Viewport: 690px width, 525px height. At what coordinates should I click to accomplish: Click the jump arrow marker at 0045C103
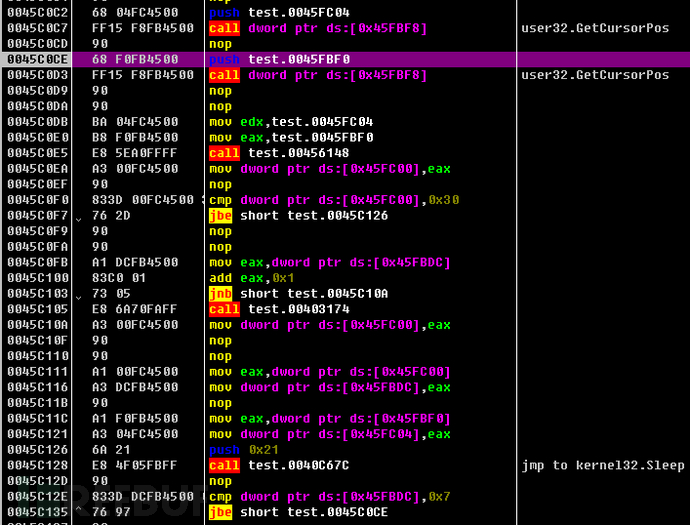[78, 297]
